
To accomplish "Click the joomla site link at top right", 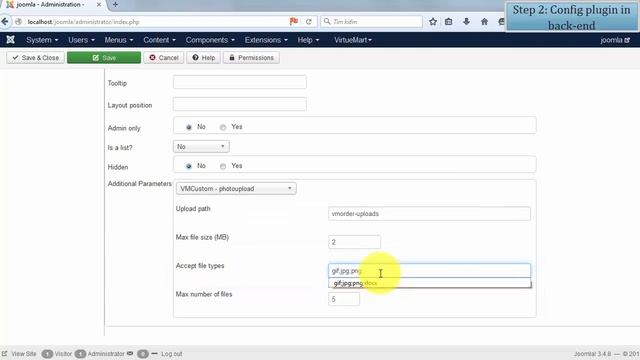I will coord(615,40).
